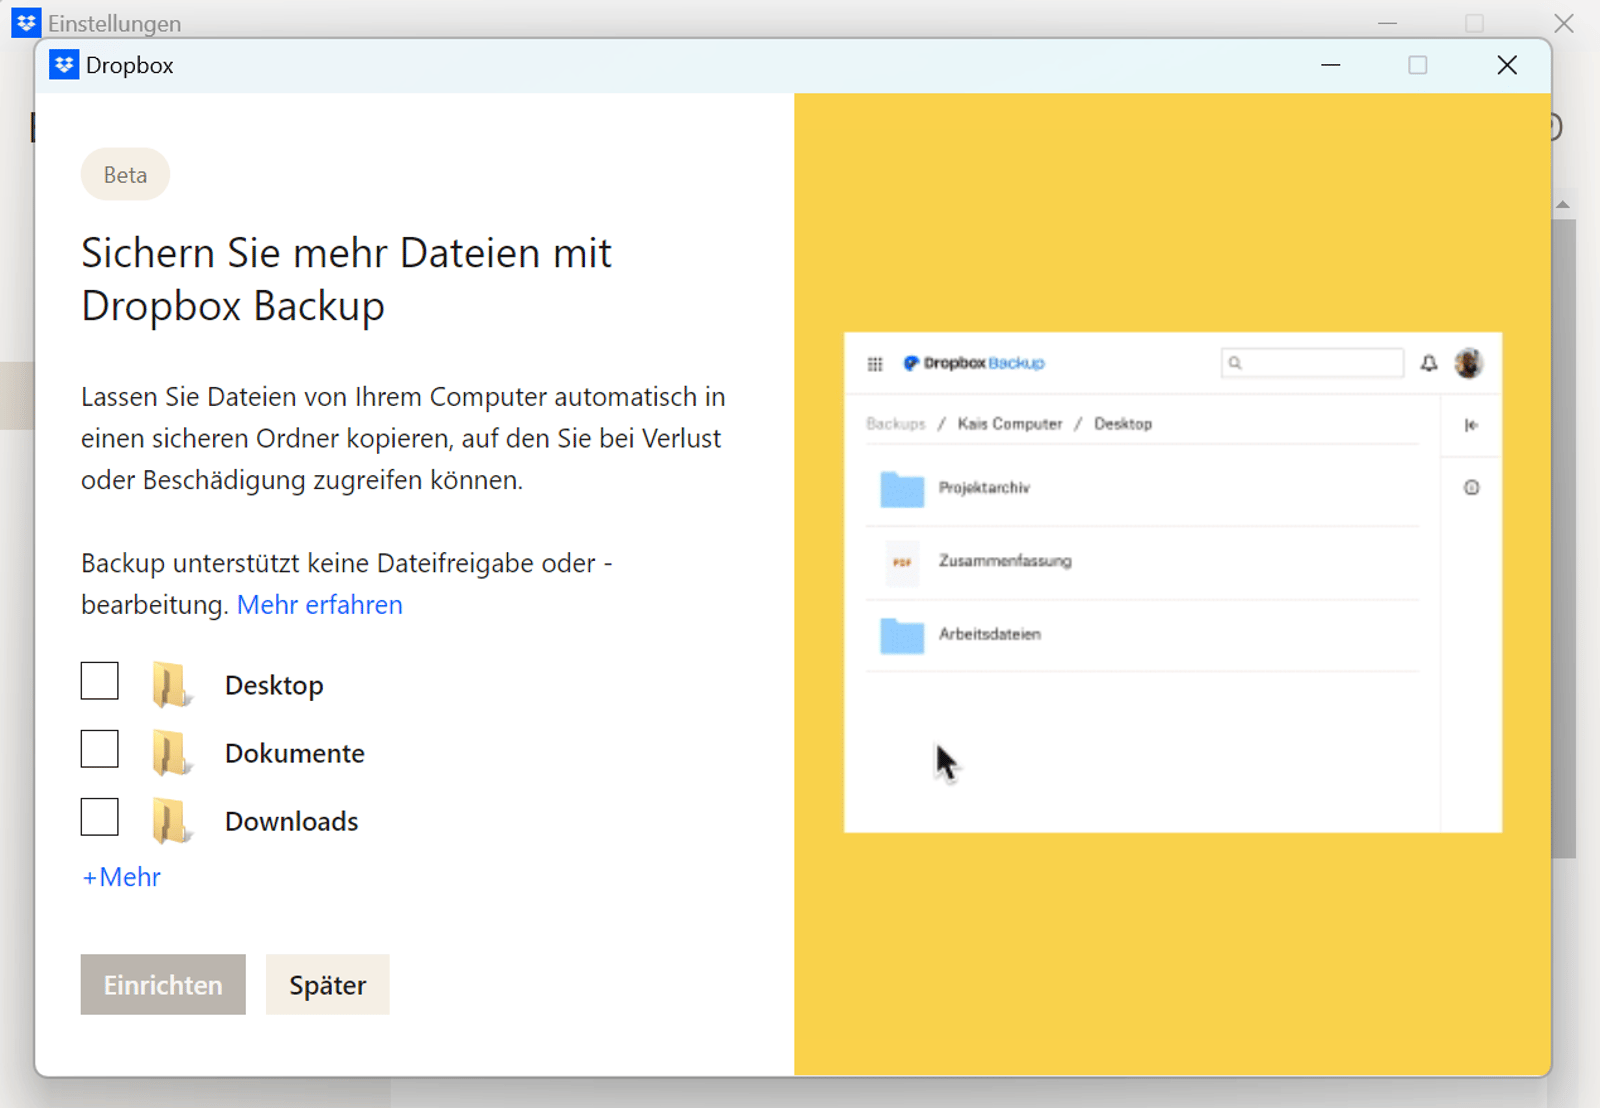This screenshot has width=1600, height=1108.
Task: Open the Arbeitsdateien folder icon
Action: 901,635
